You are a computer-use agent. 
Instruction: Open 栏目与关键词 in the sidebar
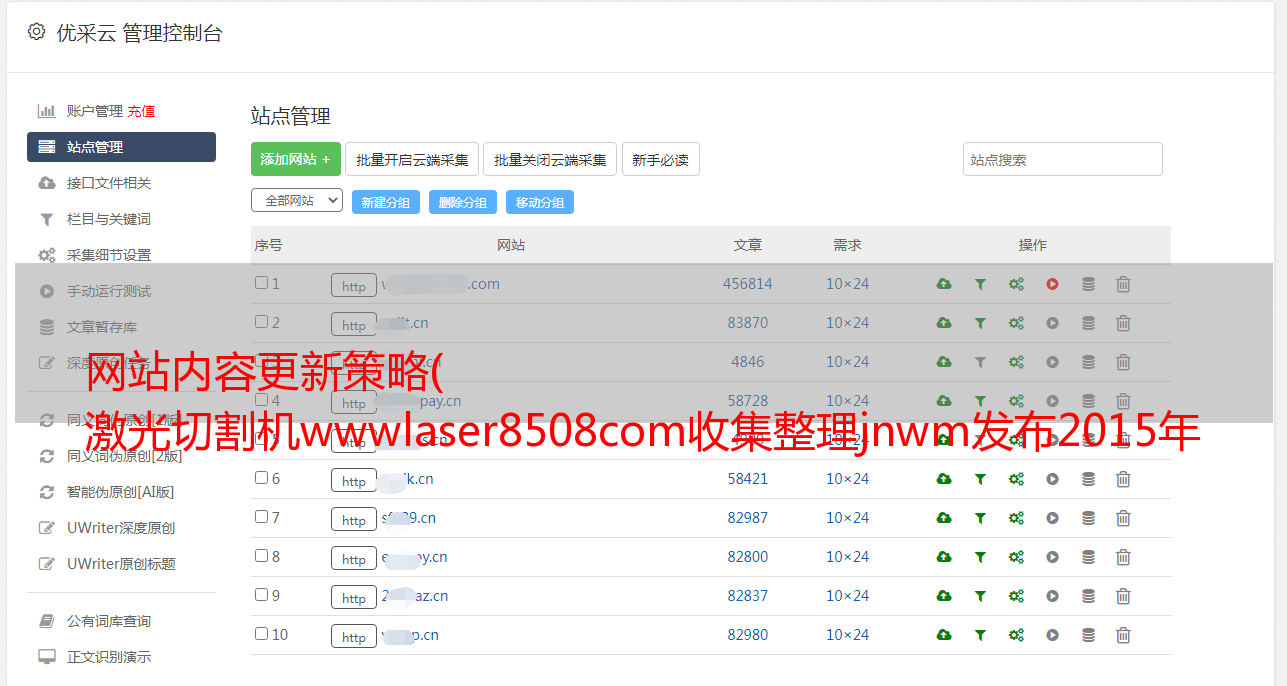[109, 219]
